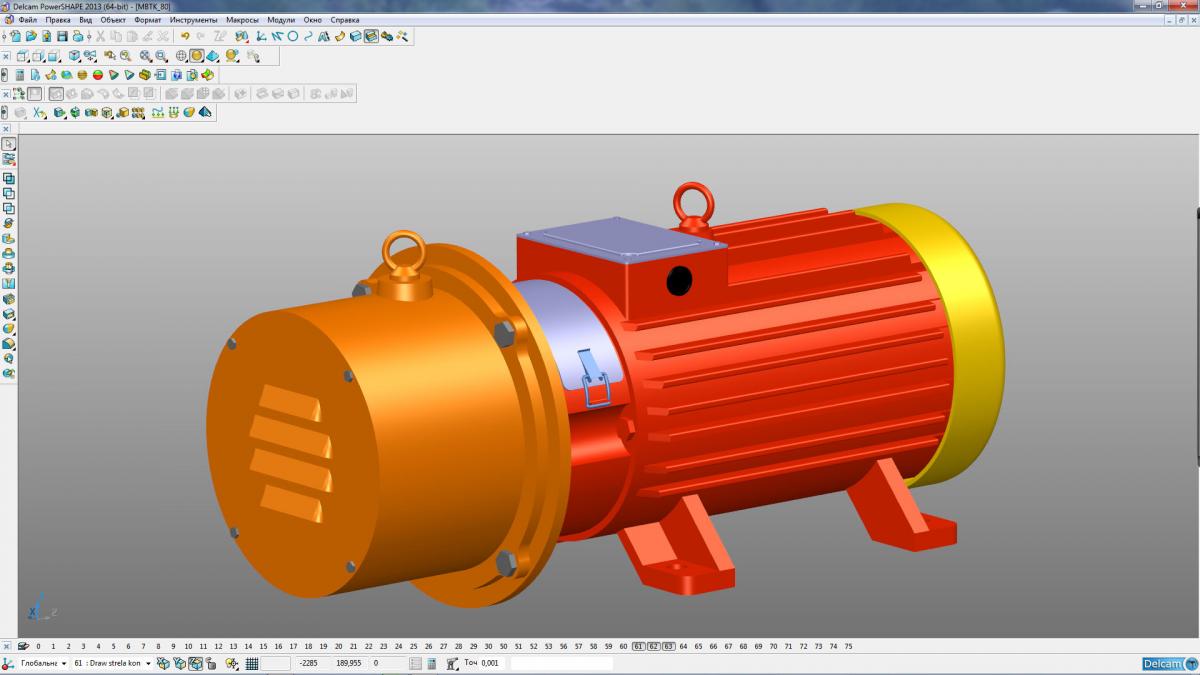Toggle wireframe sphere display
This screenshot has width=1200, height=675.
181,55
